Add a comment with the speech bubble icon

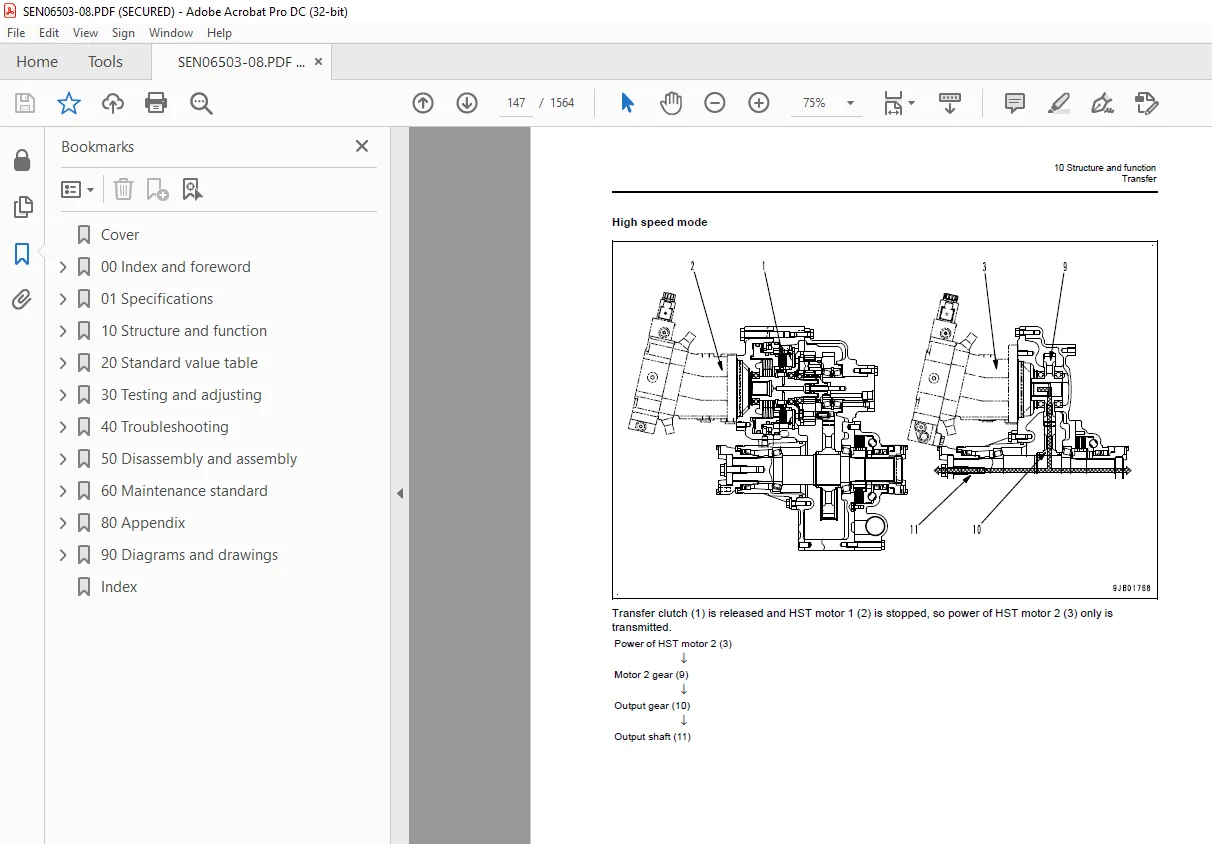(x=1015, y=103)
